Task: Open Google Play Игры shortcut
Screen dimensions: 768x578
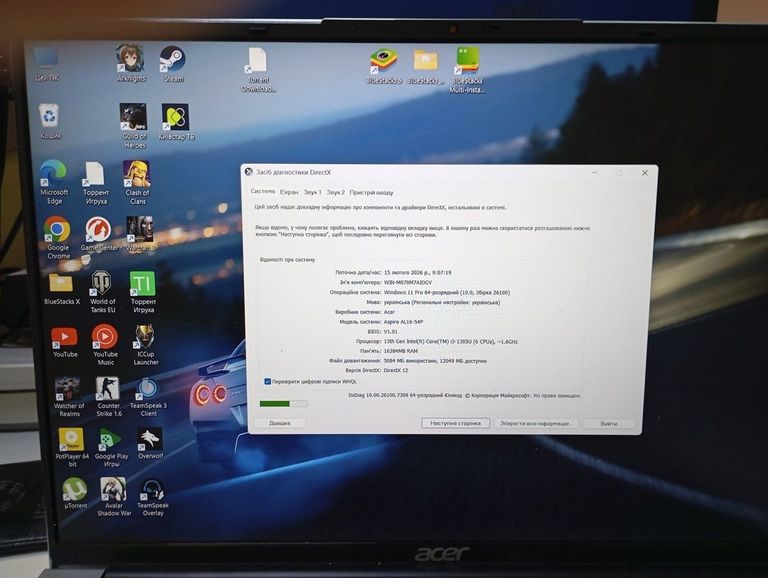Action: pos(111,447)
